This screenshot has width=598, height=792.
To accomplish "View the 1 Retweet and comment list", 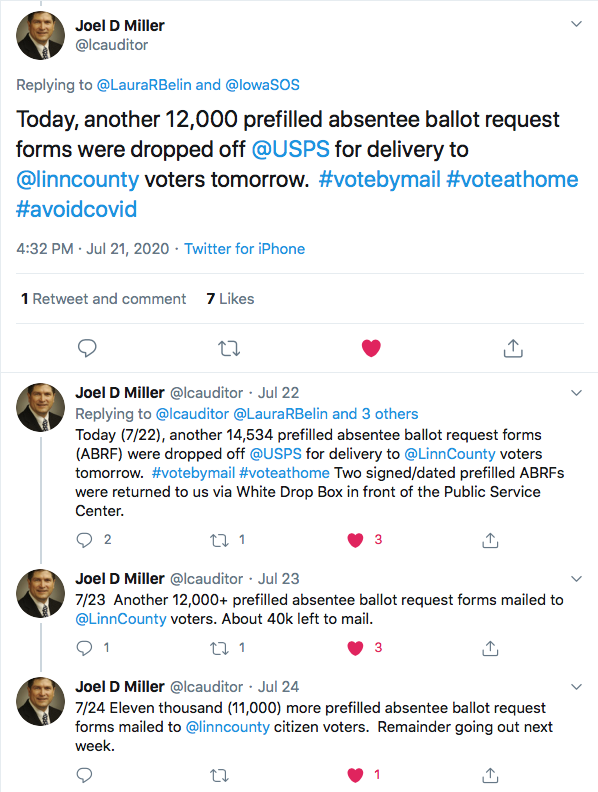I will point(104,299).
